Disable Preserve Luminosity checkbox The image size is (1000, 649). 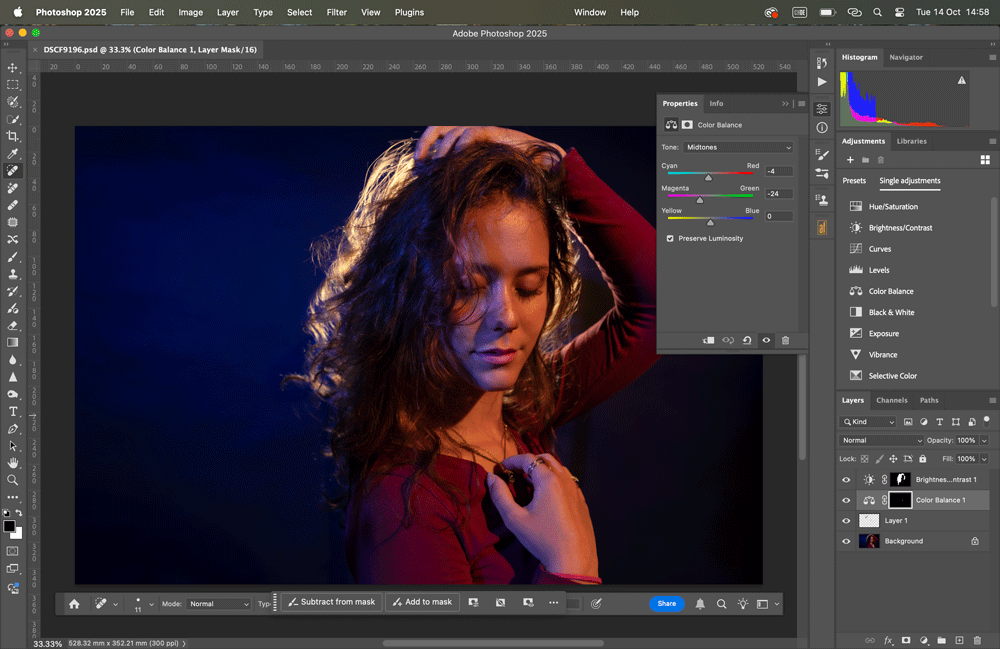670,238
